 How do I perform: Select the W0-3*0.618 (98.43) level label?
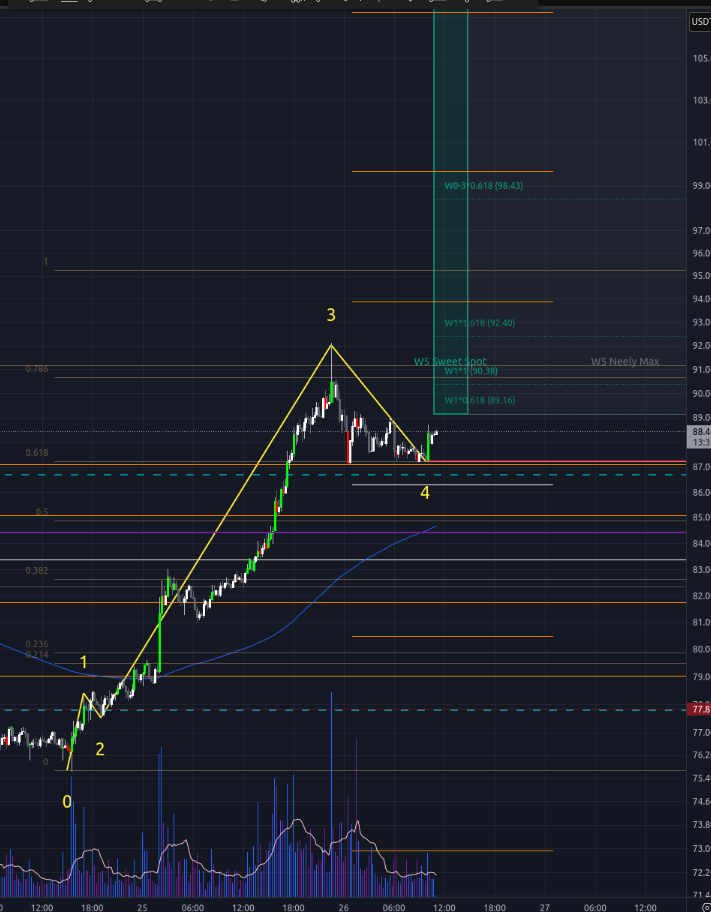tap(484, 185)
